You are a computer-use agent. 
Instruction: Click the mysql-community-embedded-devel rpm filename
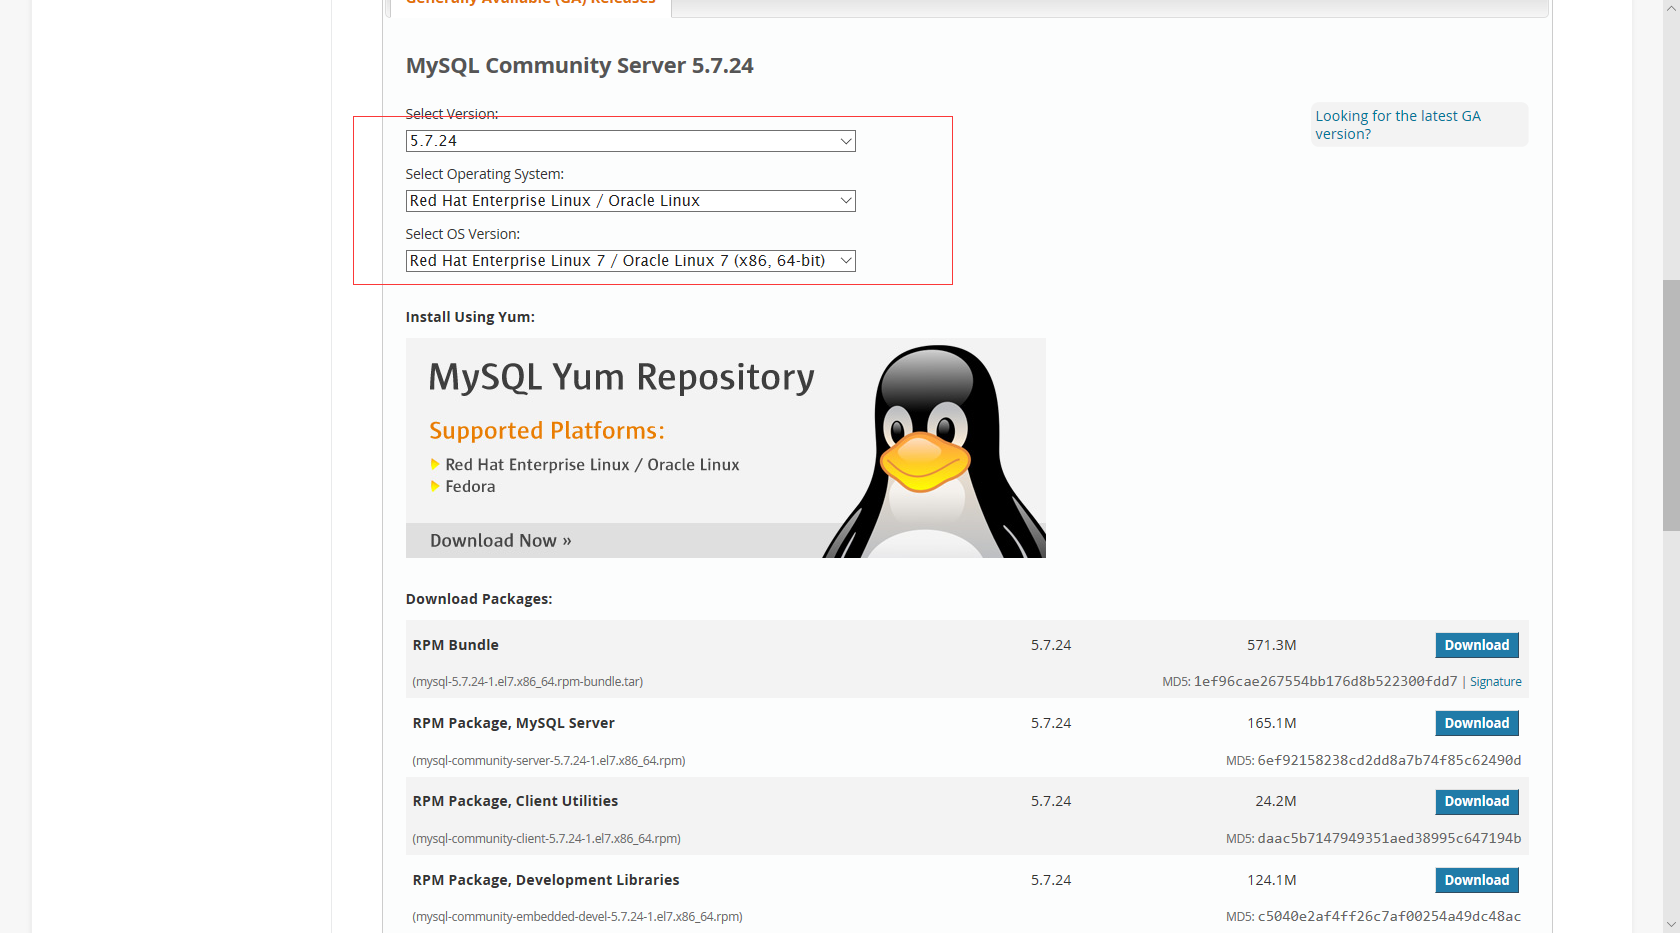(x=577, y=917)
